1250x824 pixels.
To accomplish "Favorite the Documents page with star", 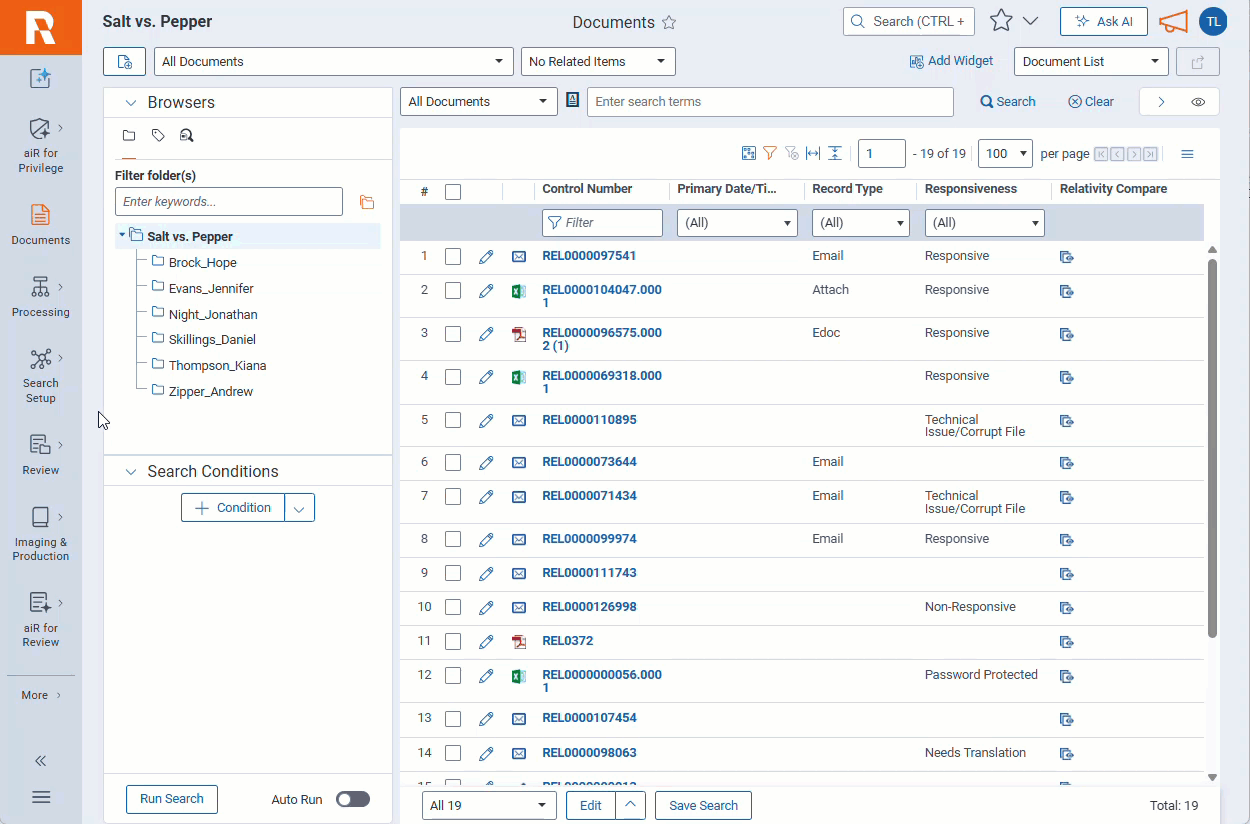I will tap(670, 22).
